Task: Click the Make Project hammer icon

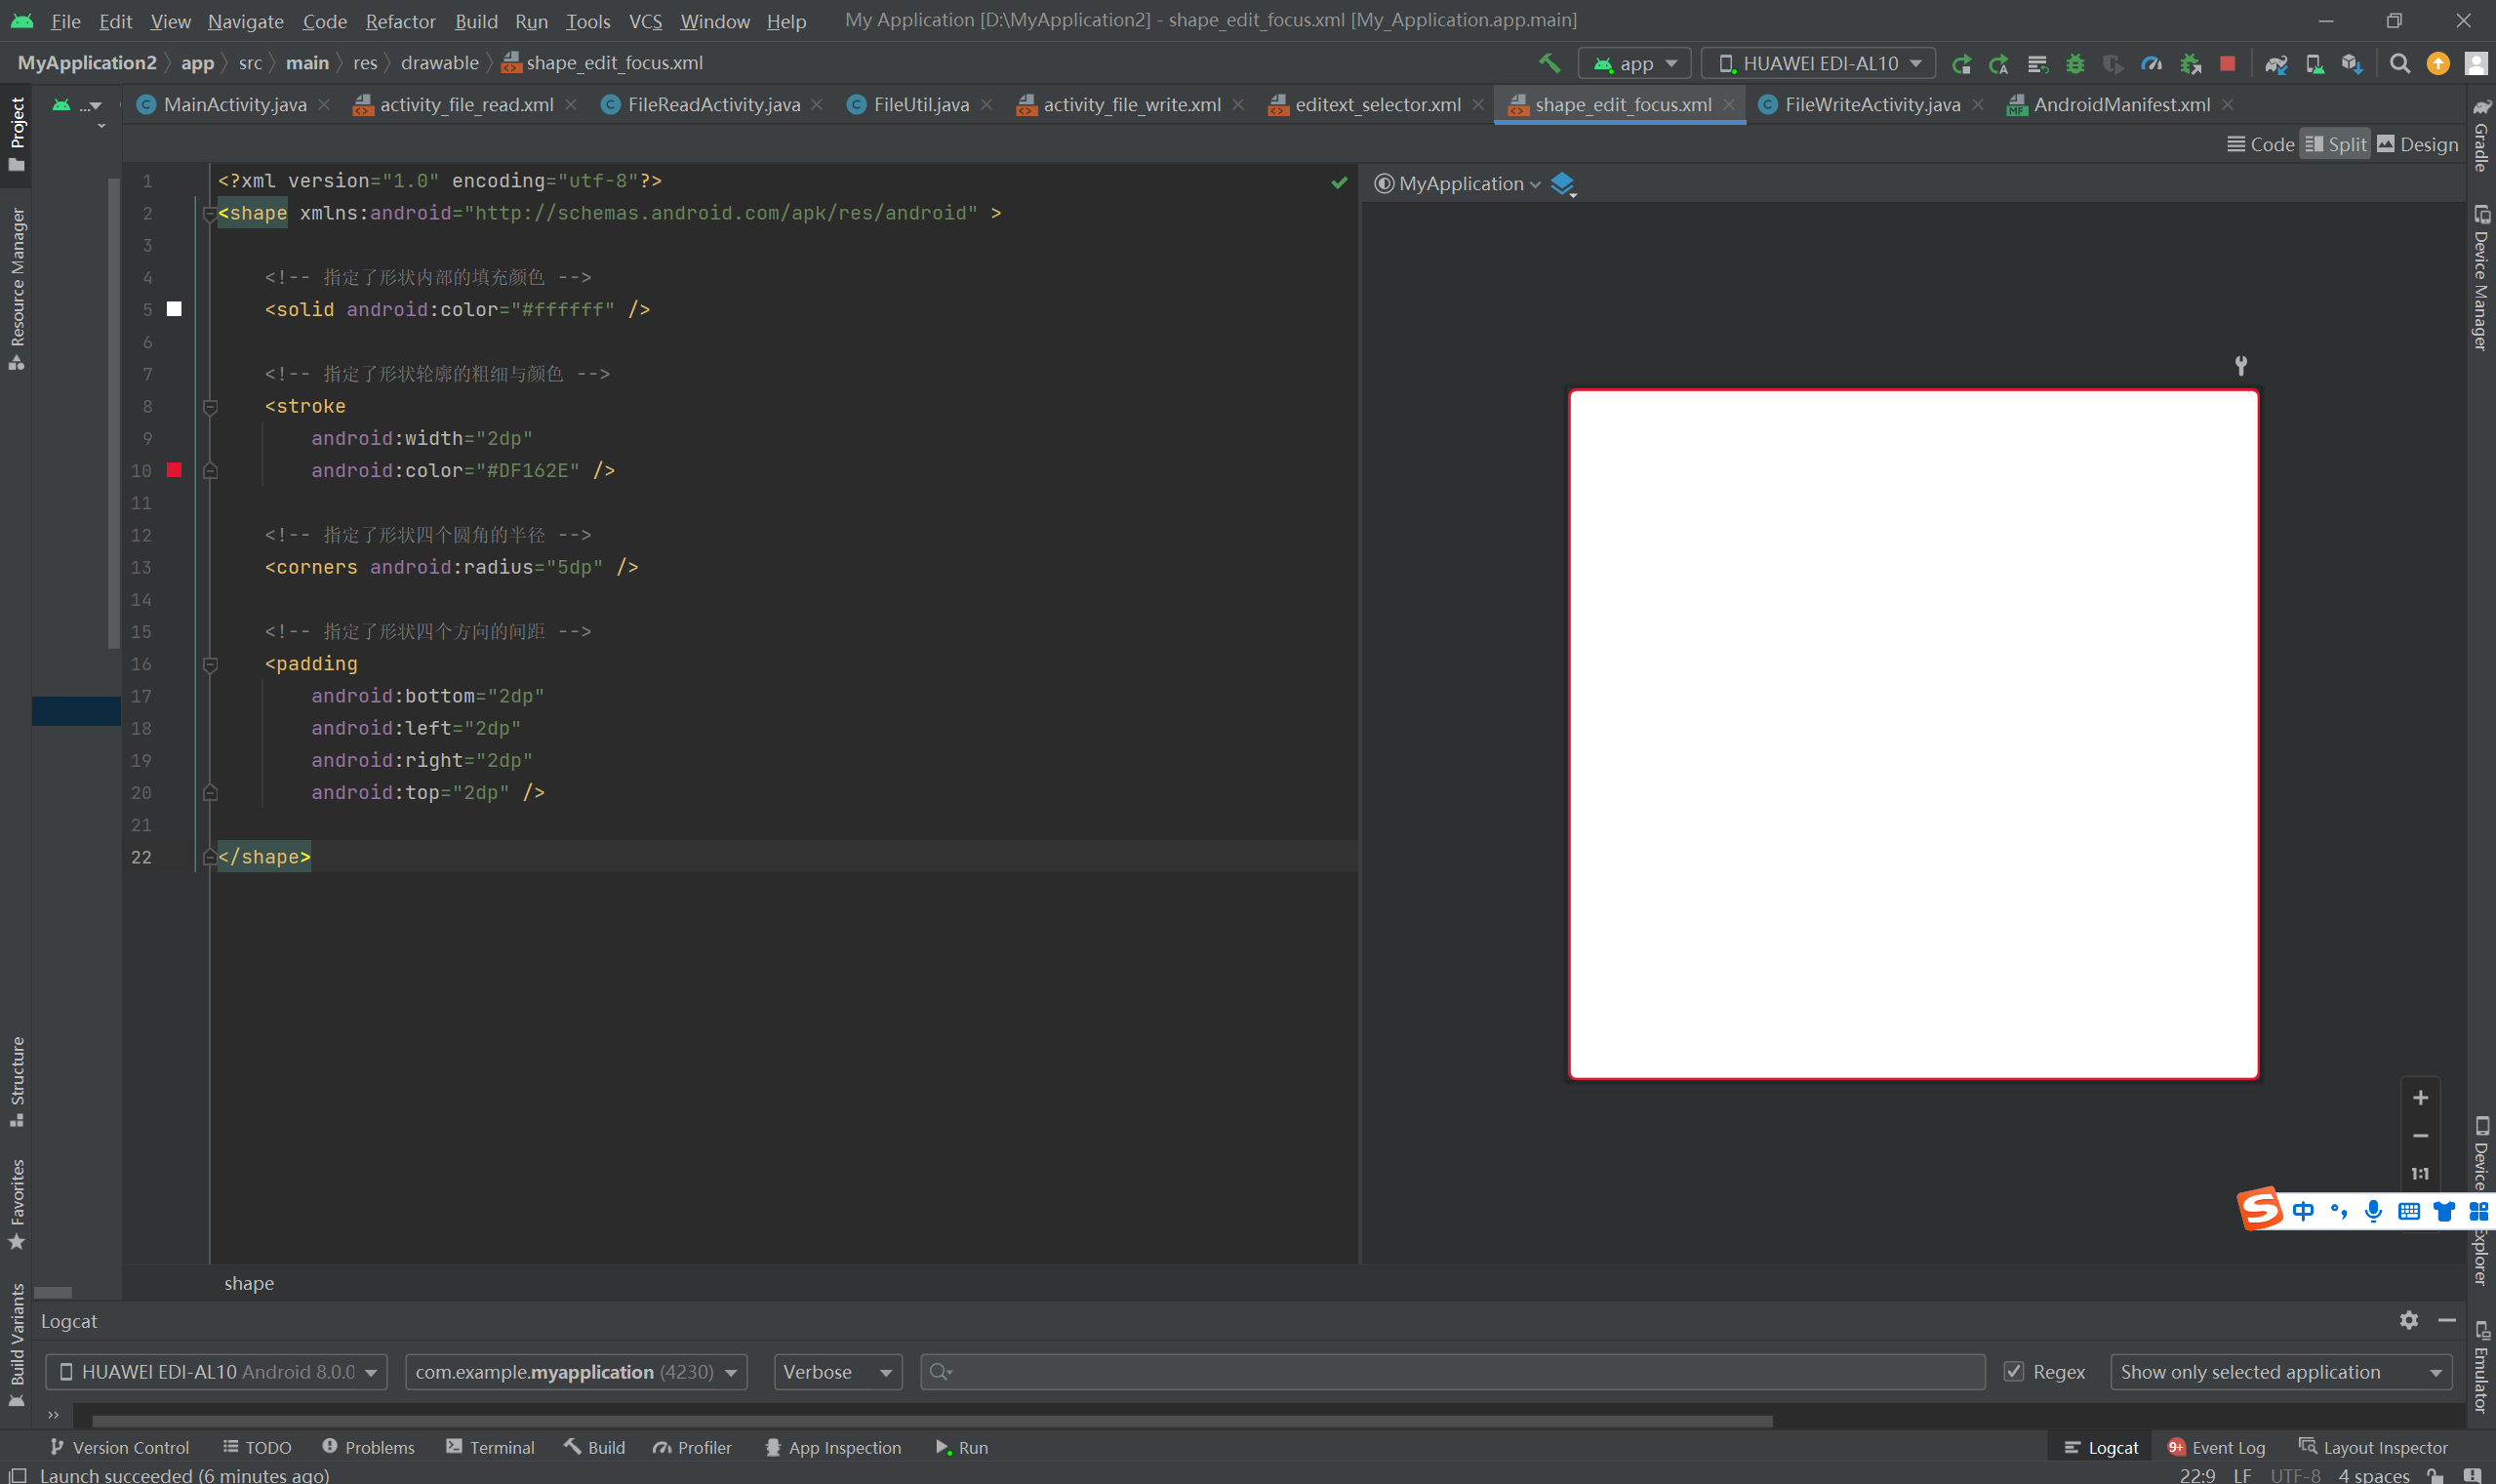Action: click(1549, 63)
